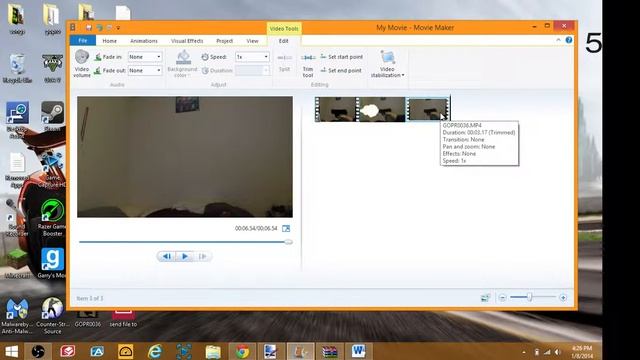Open File Explorer from taskbar
The width and height of the screenshot is (640, 360).
(213, 351)
